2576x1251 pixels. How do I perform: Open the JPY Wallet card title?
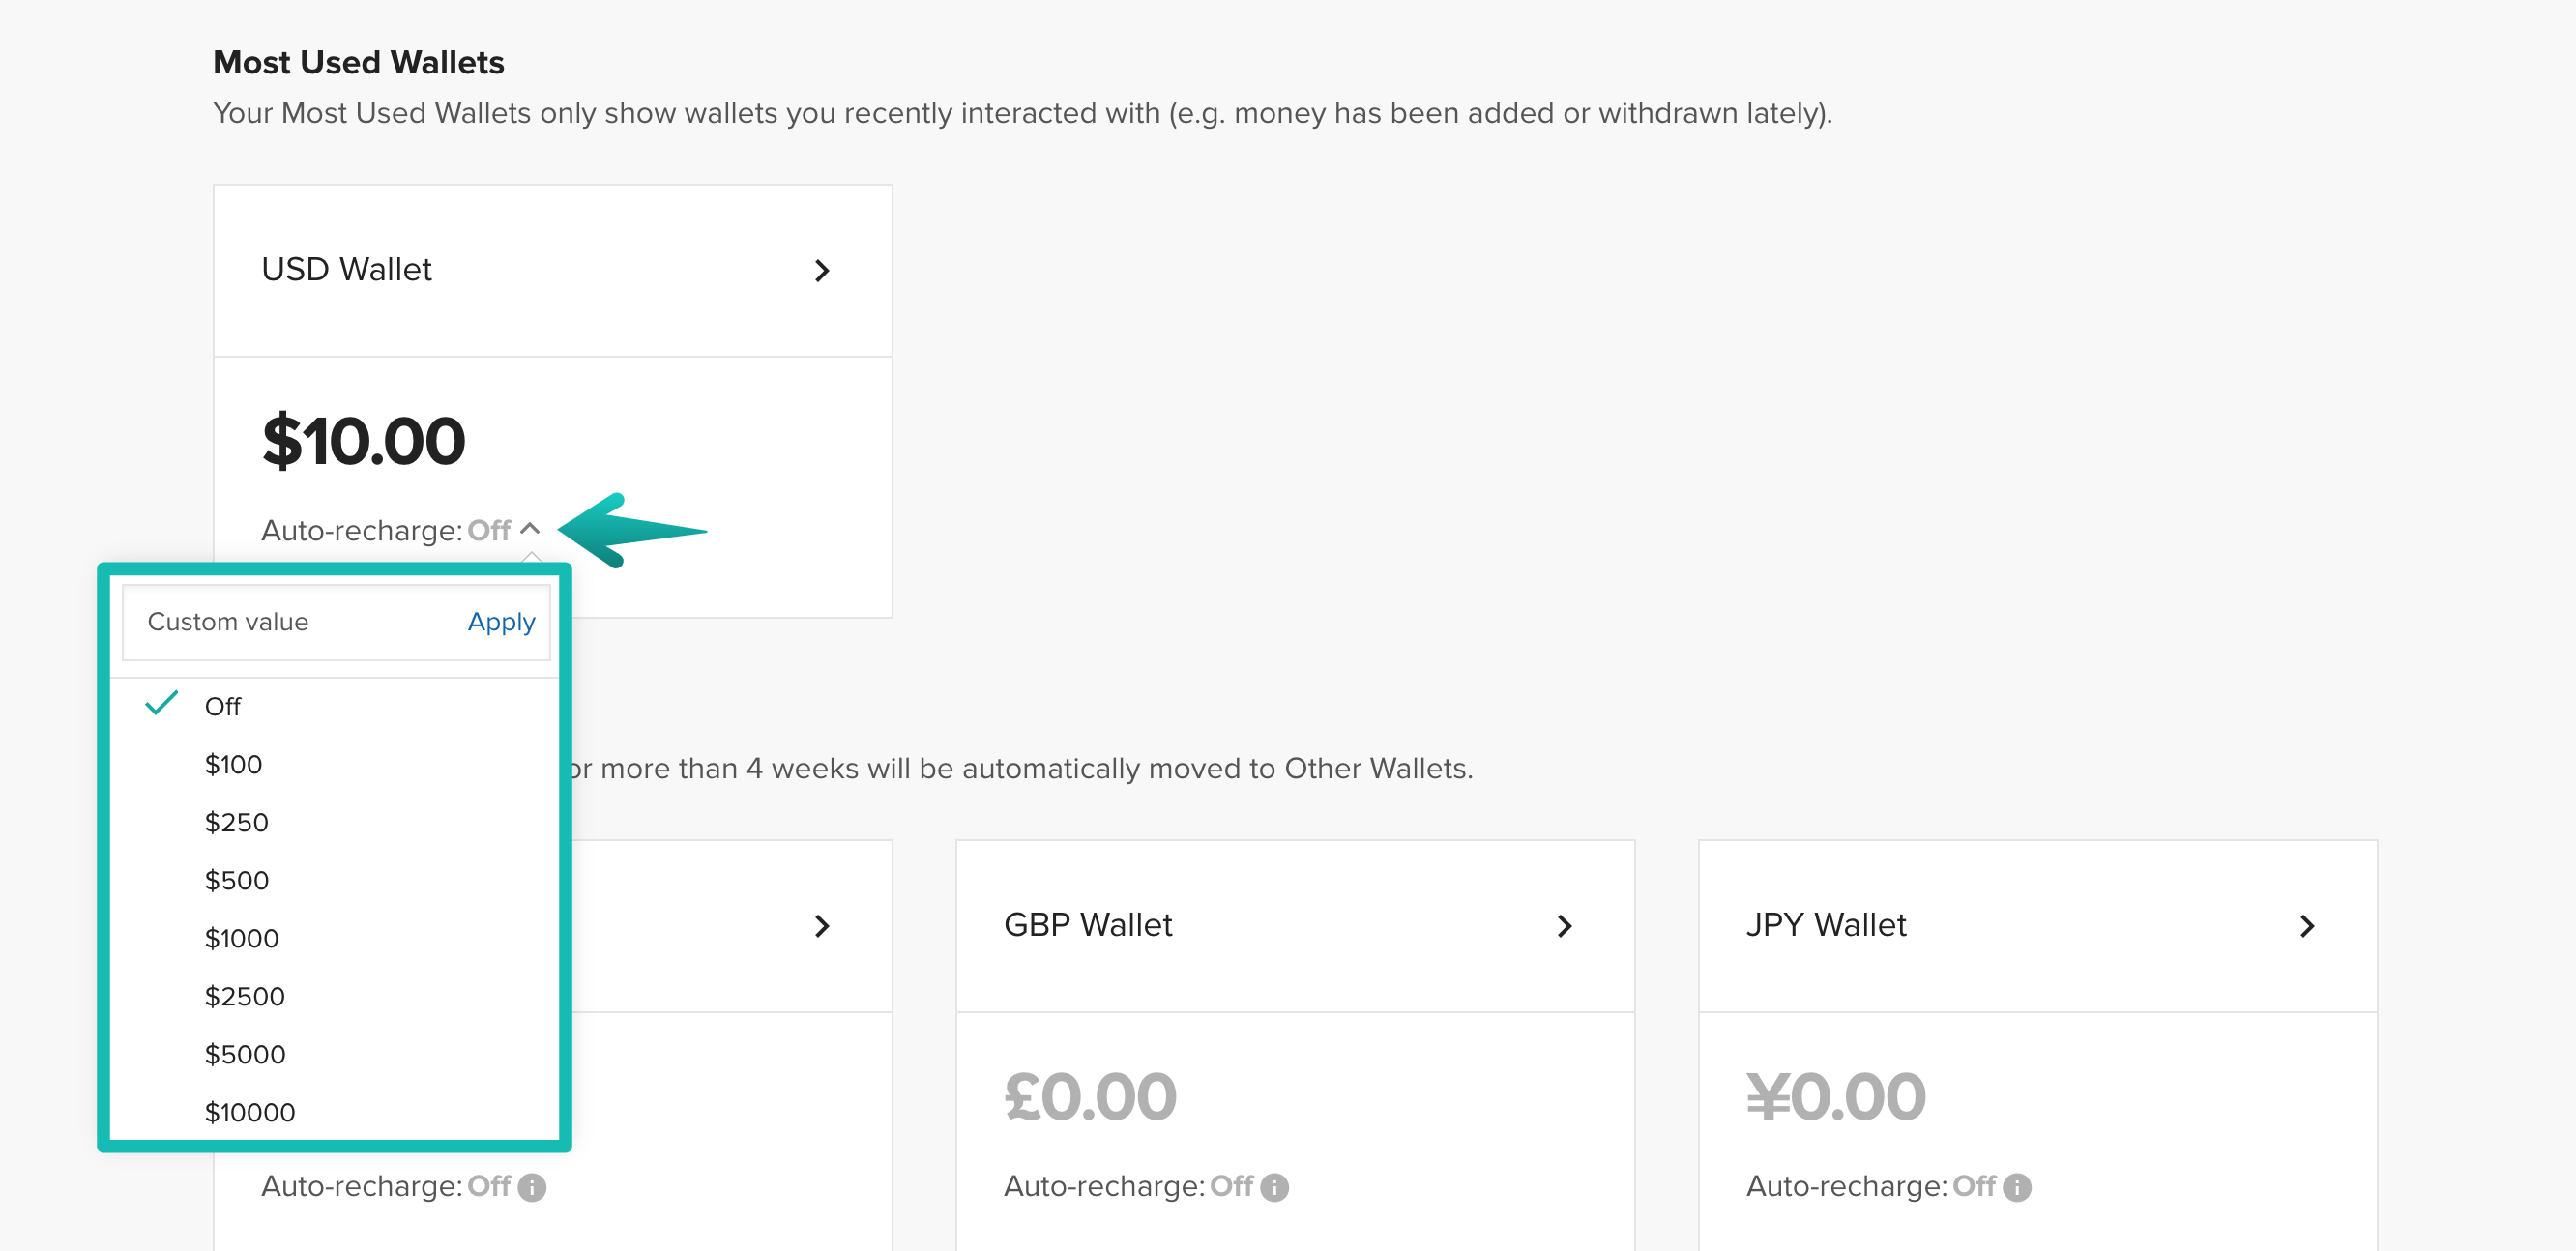(x=1825, y=925)
